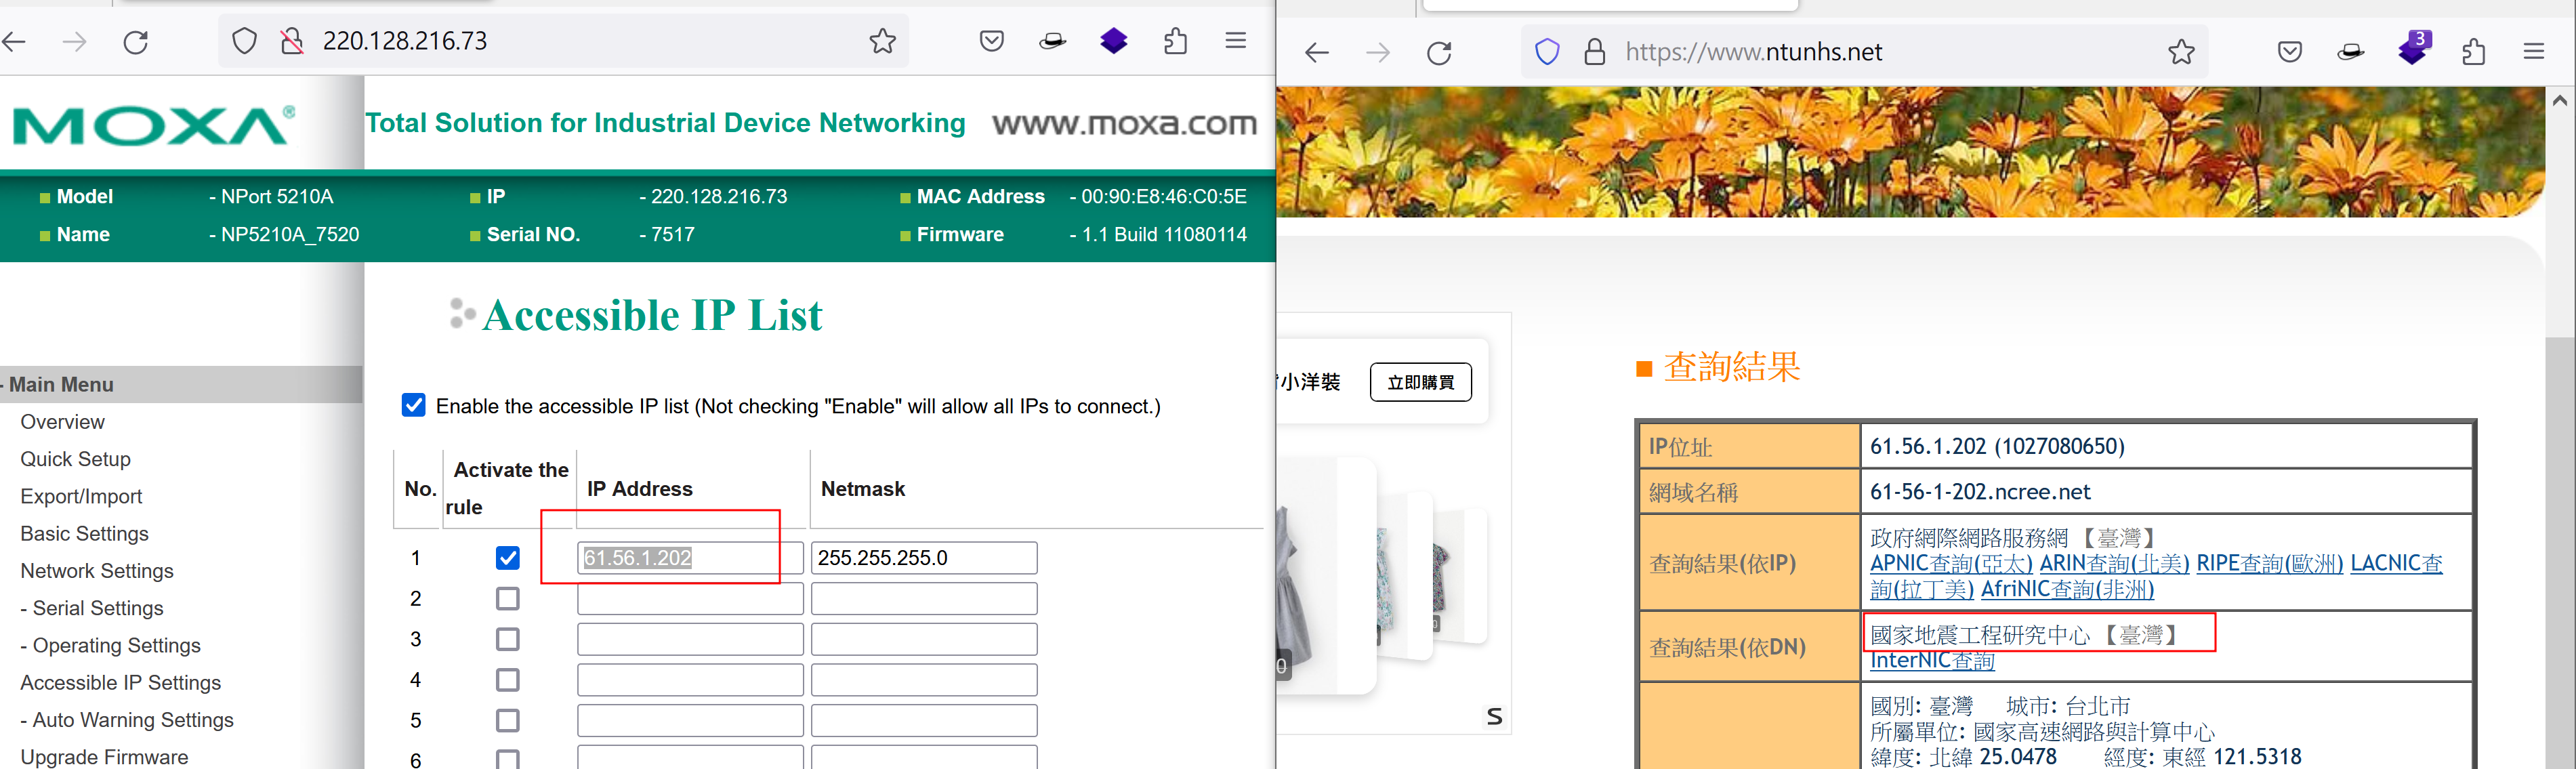
Task: Open Operating Settings in the Main Menu
Action: (110, 645)
